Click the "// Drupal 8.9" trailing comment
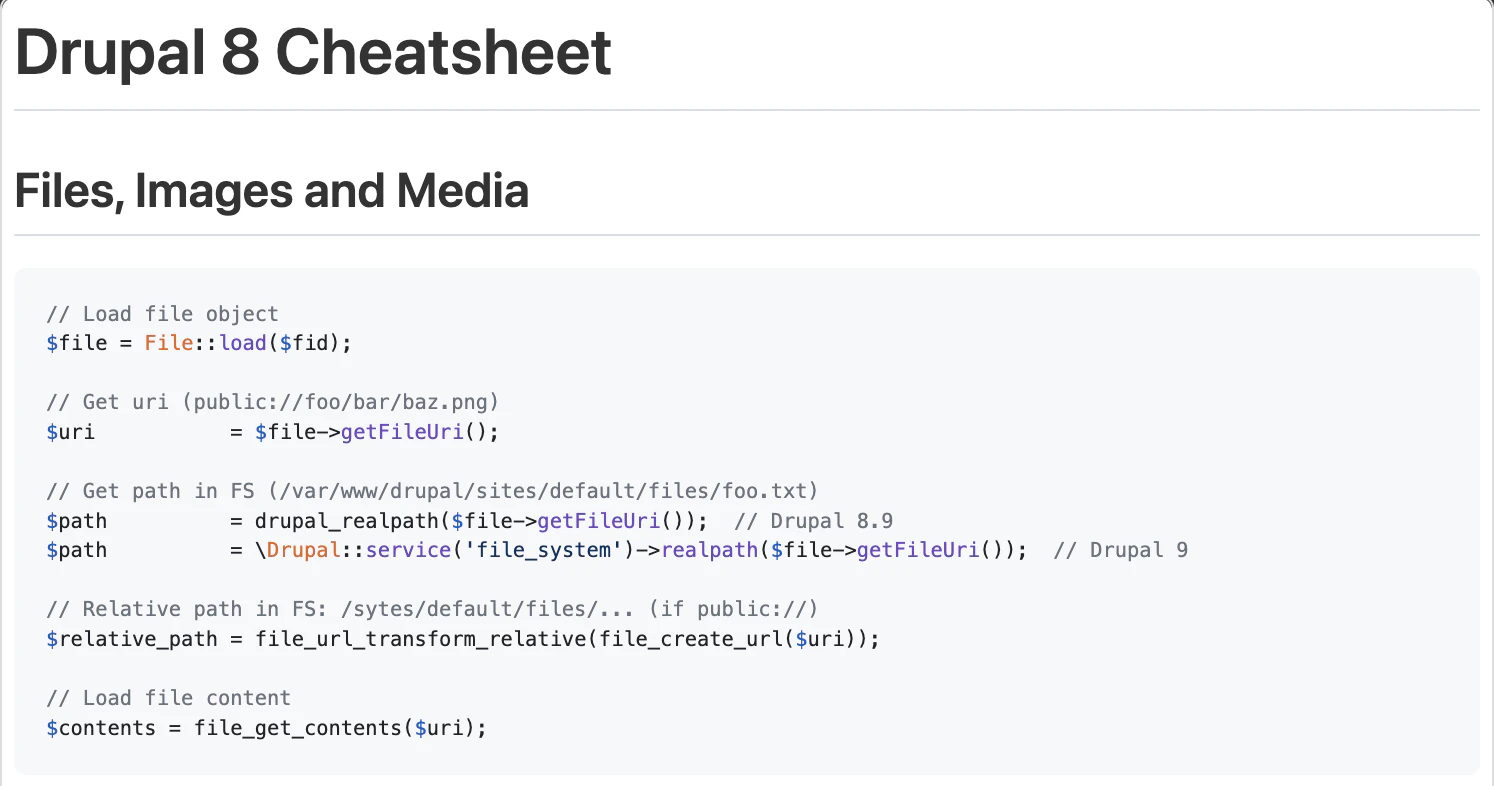 click(x=813, y=521)
